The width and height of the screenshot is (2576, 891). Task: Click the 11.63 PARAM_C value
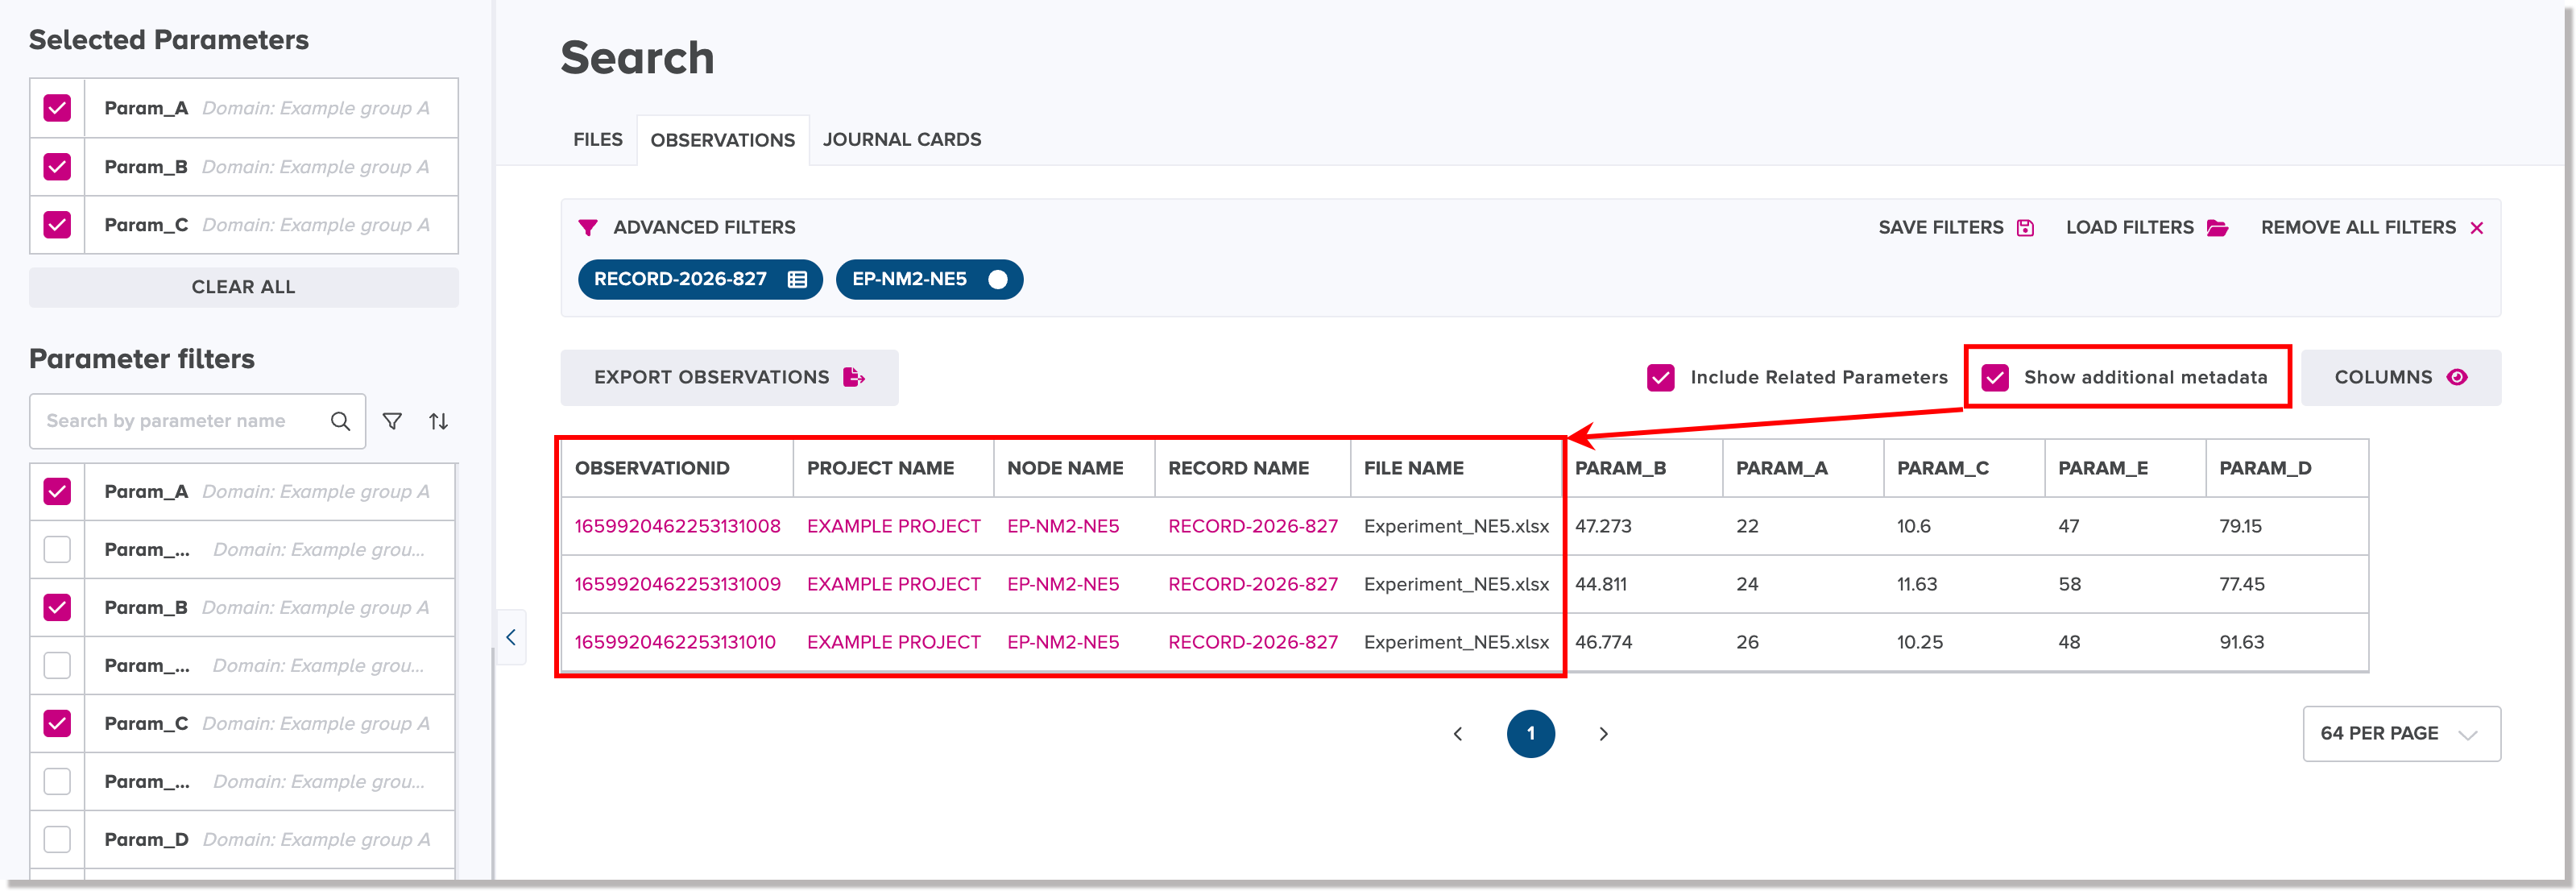tap(1917, 584)
